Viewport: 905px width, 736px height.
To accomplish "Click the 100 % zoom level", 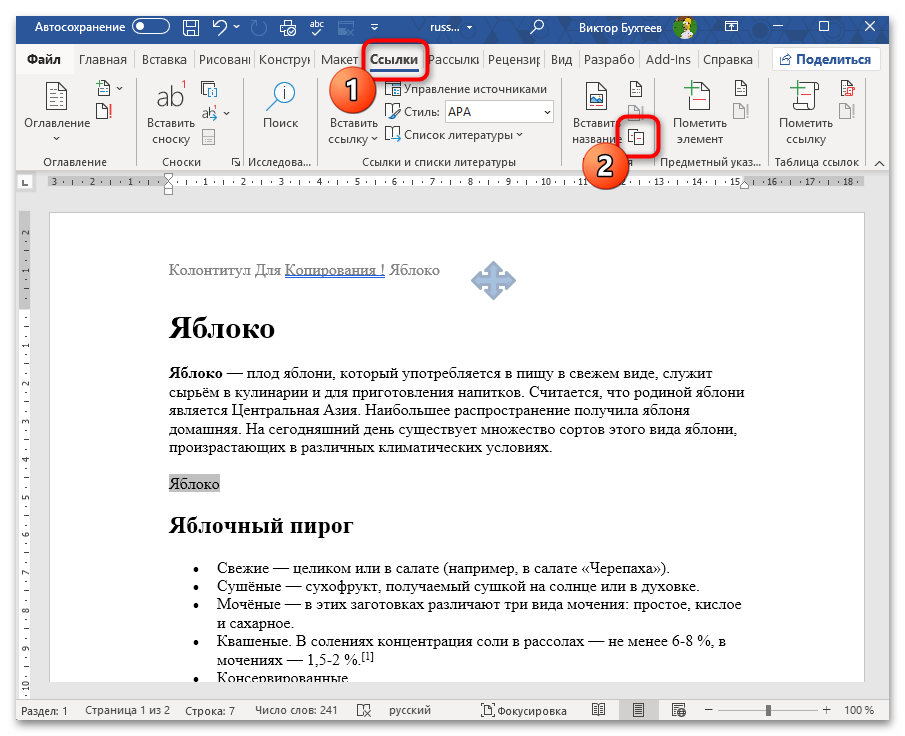I will [x=858, y=711].
